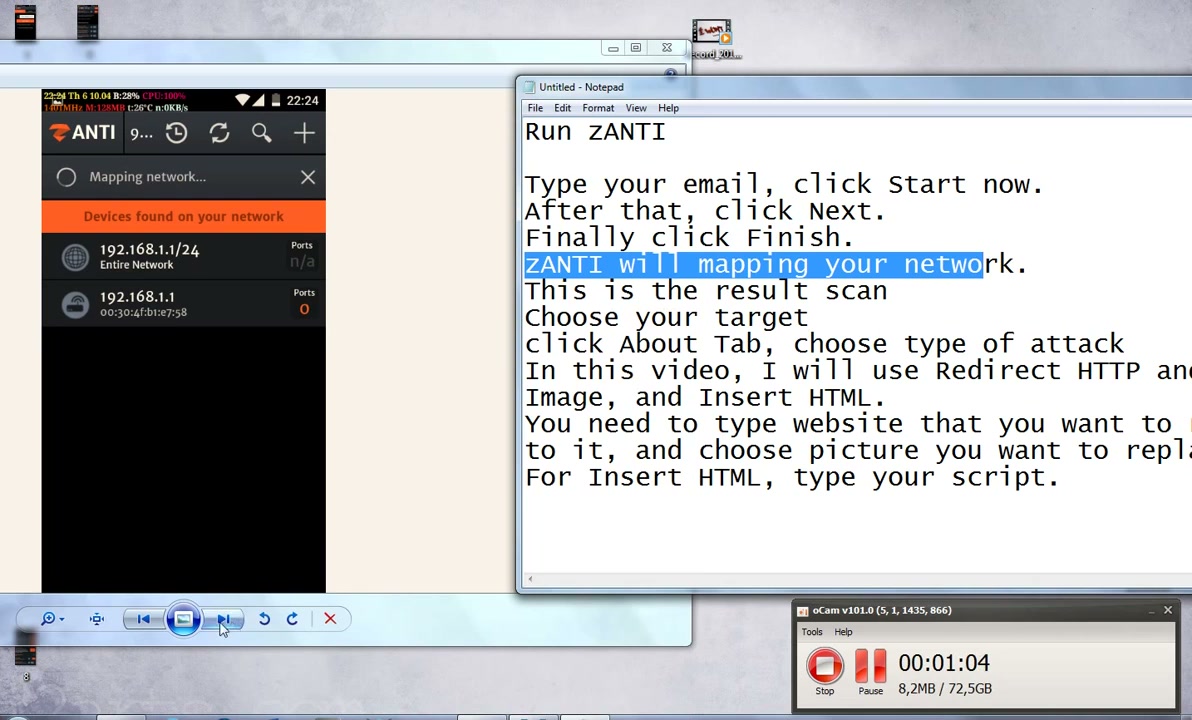Viewport: 1192px width, 720px height.
Task: Click the Notepad icon in title bar
Action: click(530, 87)
